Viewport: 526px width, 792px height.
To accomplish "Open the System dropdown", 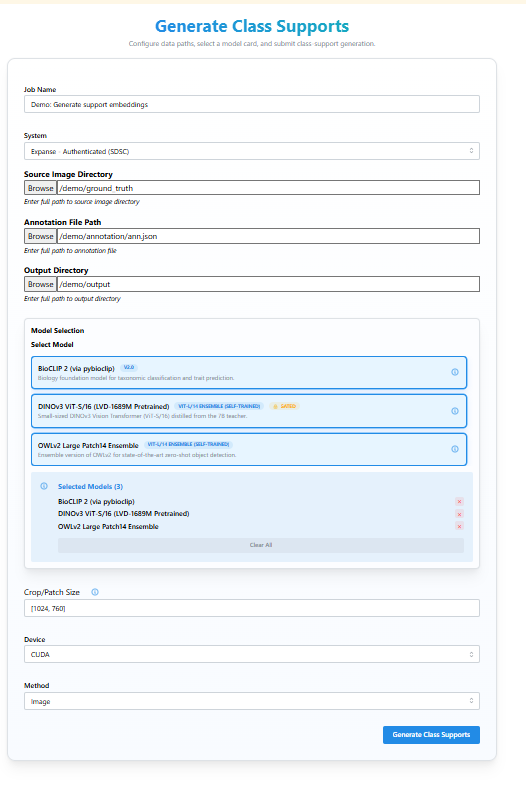I will click(x=252, y=151).
